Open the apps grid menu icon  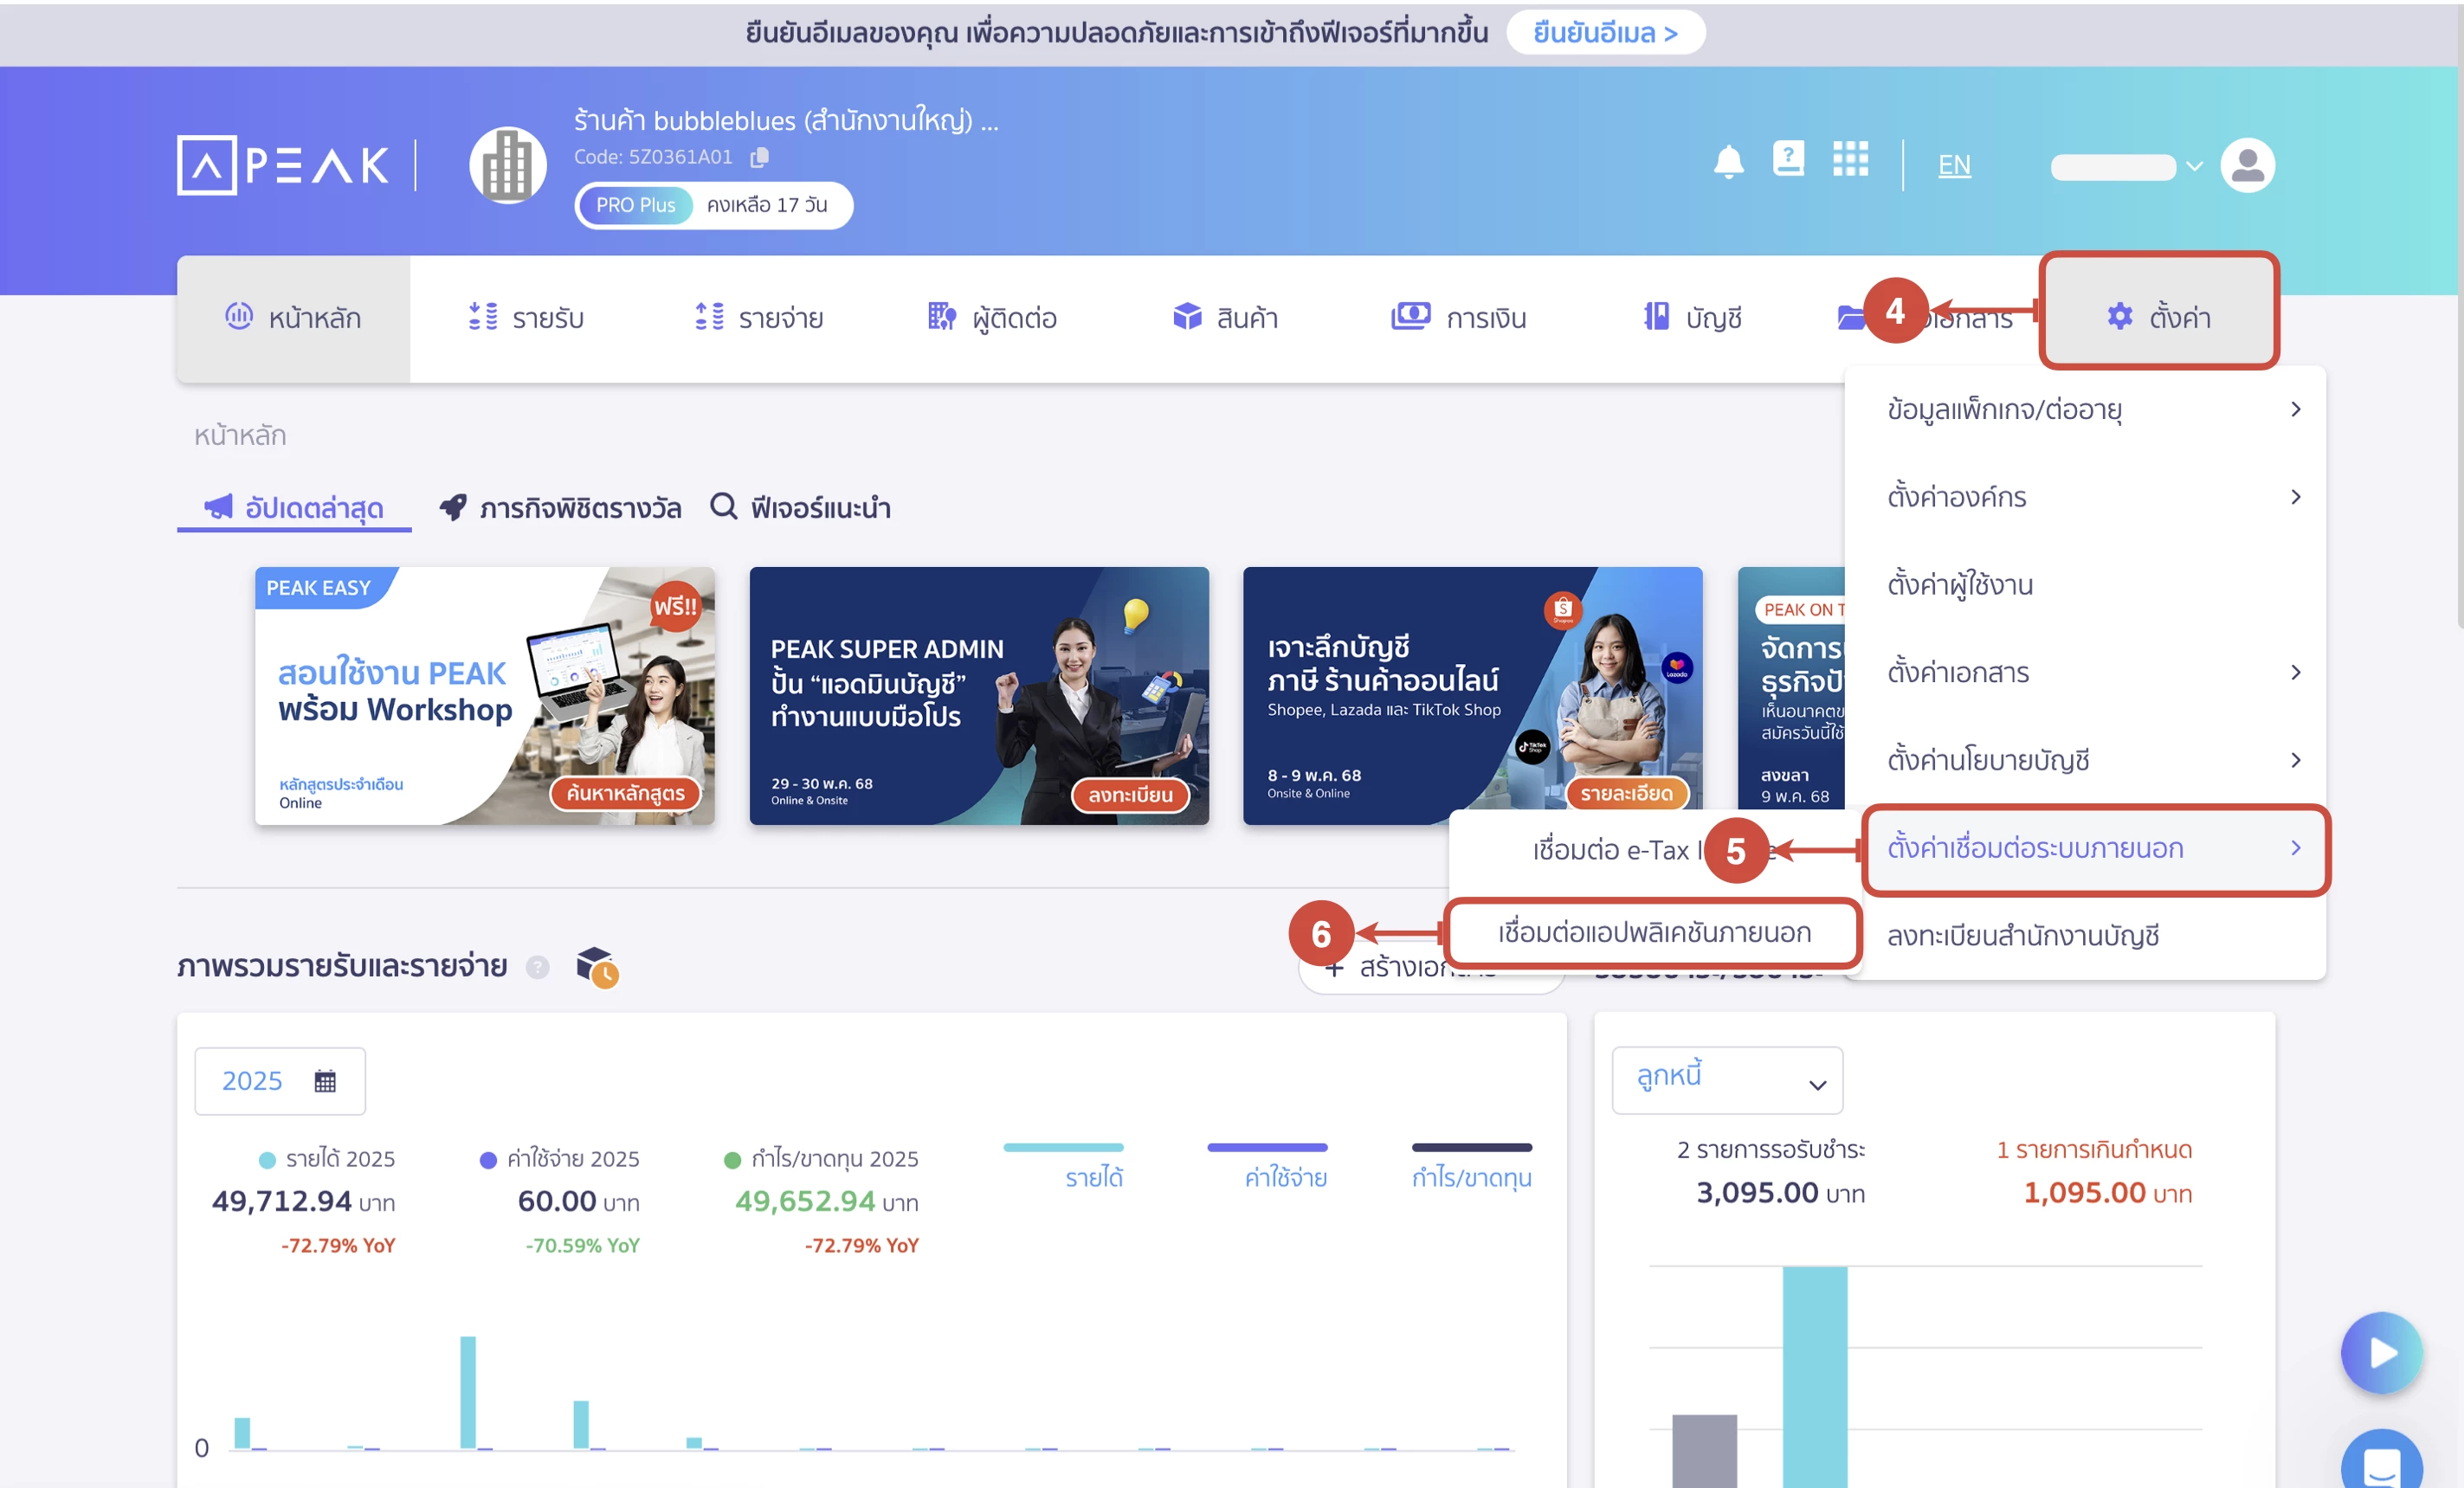click(1850, 161)
